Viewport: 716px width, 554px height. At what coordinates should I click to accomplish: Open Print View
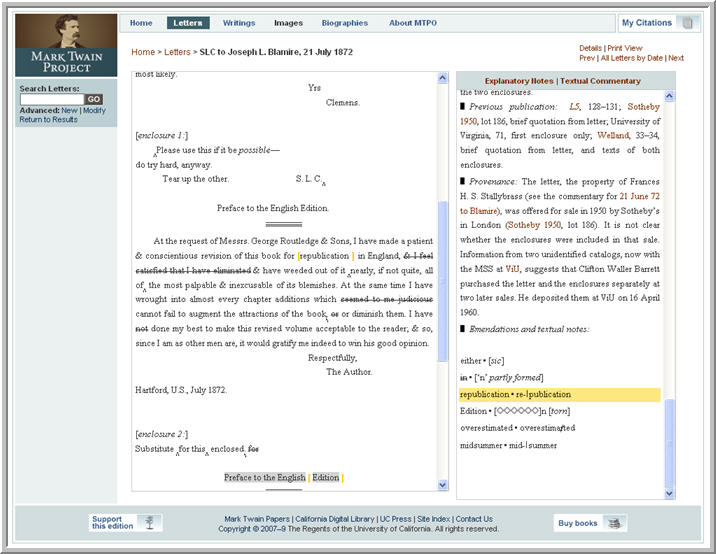pos(625,48)
